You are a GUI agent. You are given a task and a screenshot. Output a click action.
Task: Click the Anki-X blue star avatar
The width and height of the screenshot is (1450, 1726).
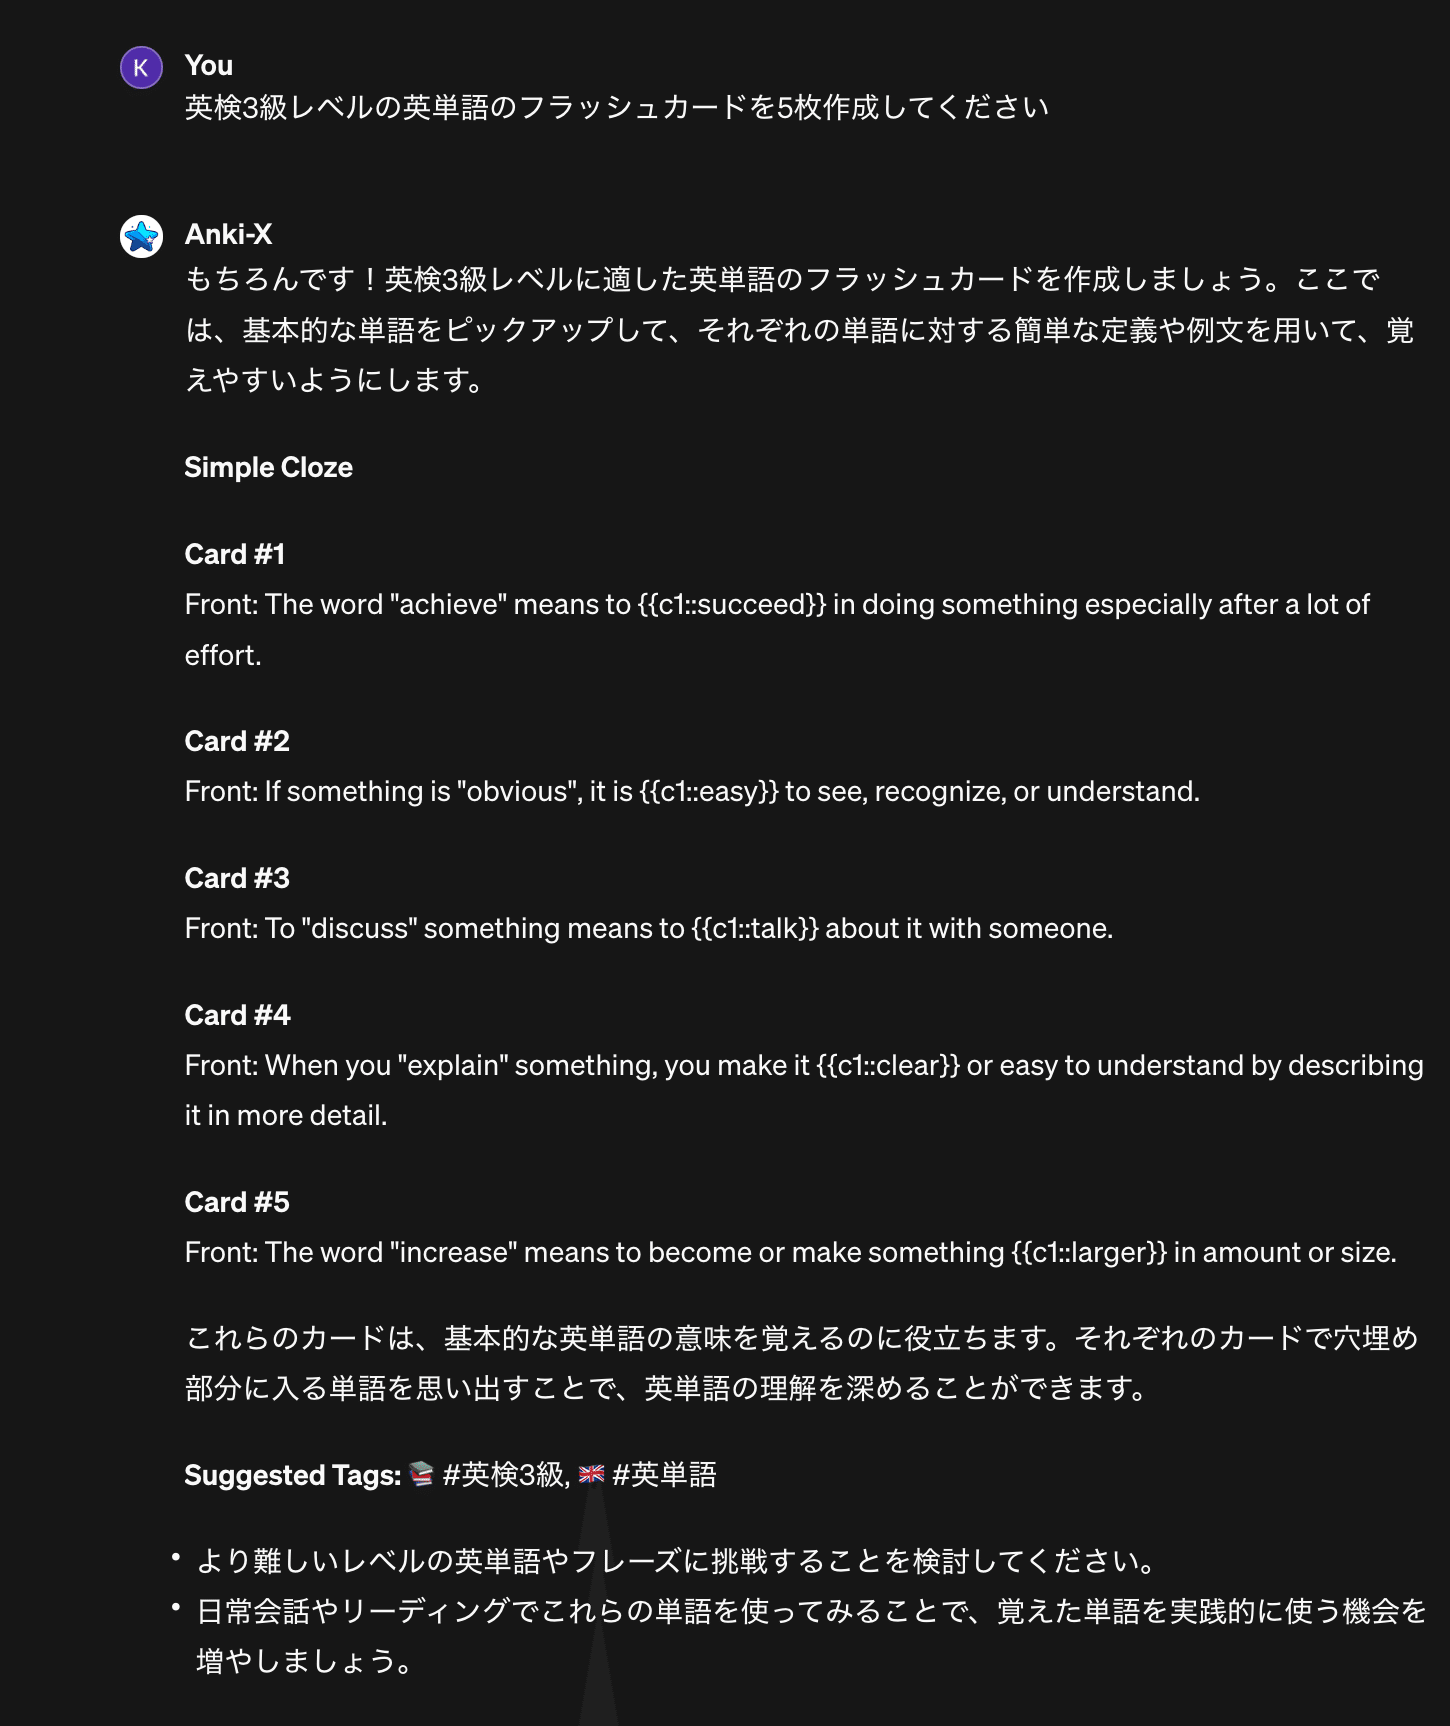point(141,237)
